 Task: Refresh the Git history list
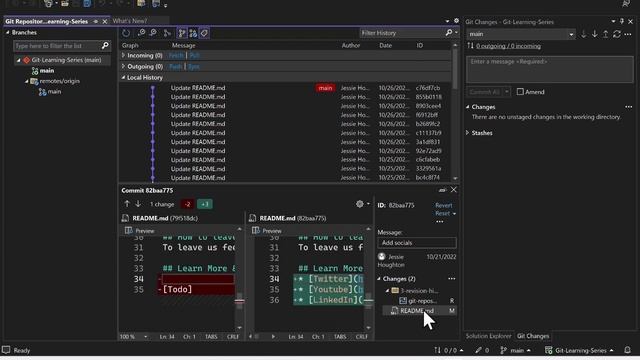[126, 33]
